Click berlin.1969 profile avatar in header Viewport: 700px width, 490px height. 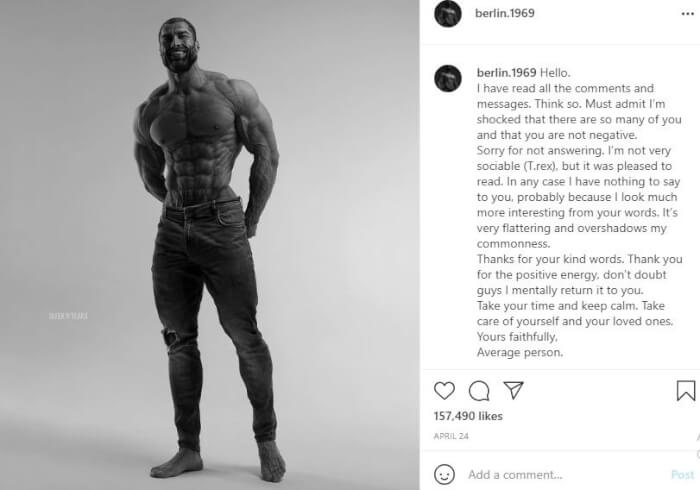[448, 14]
